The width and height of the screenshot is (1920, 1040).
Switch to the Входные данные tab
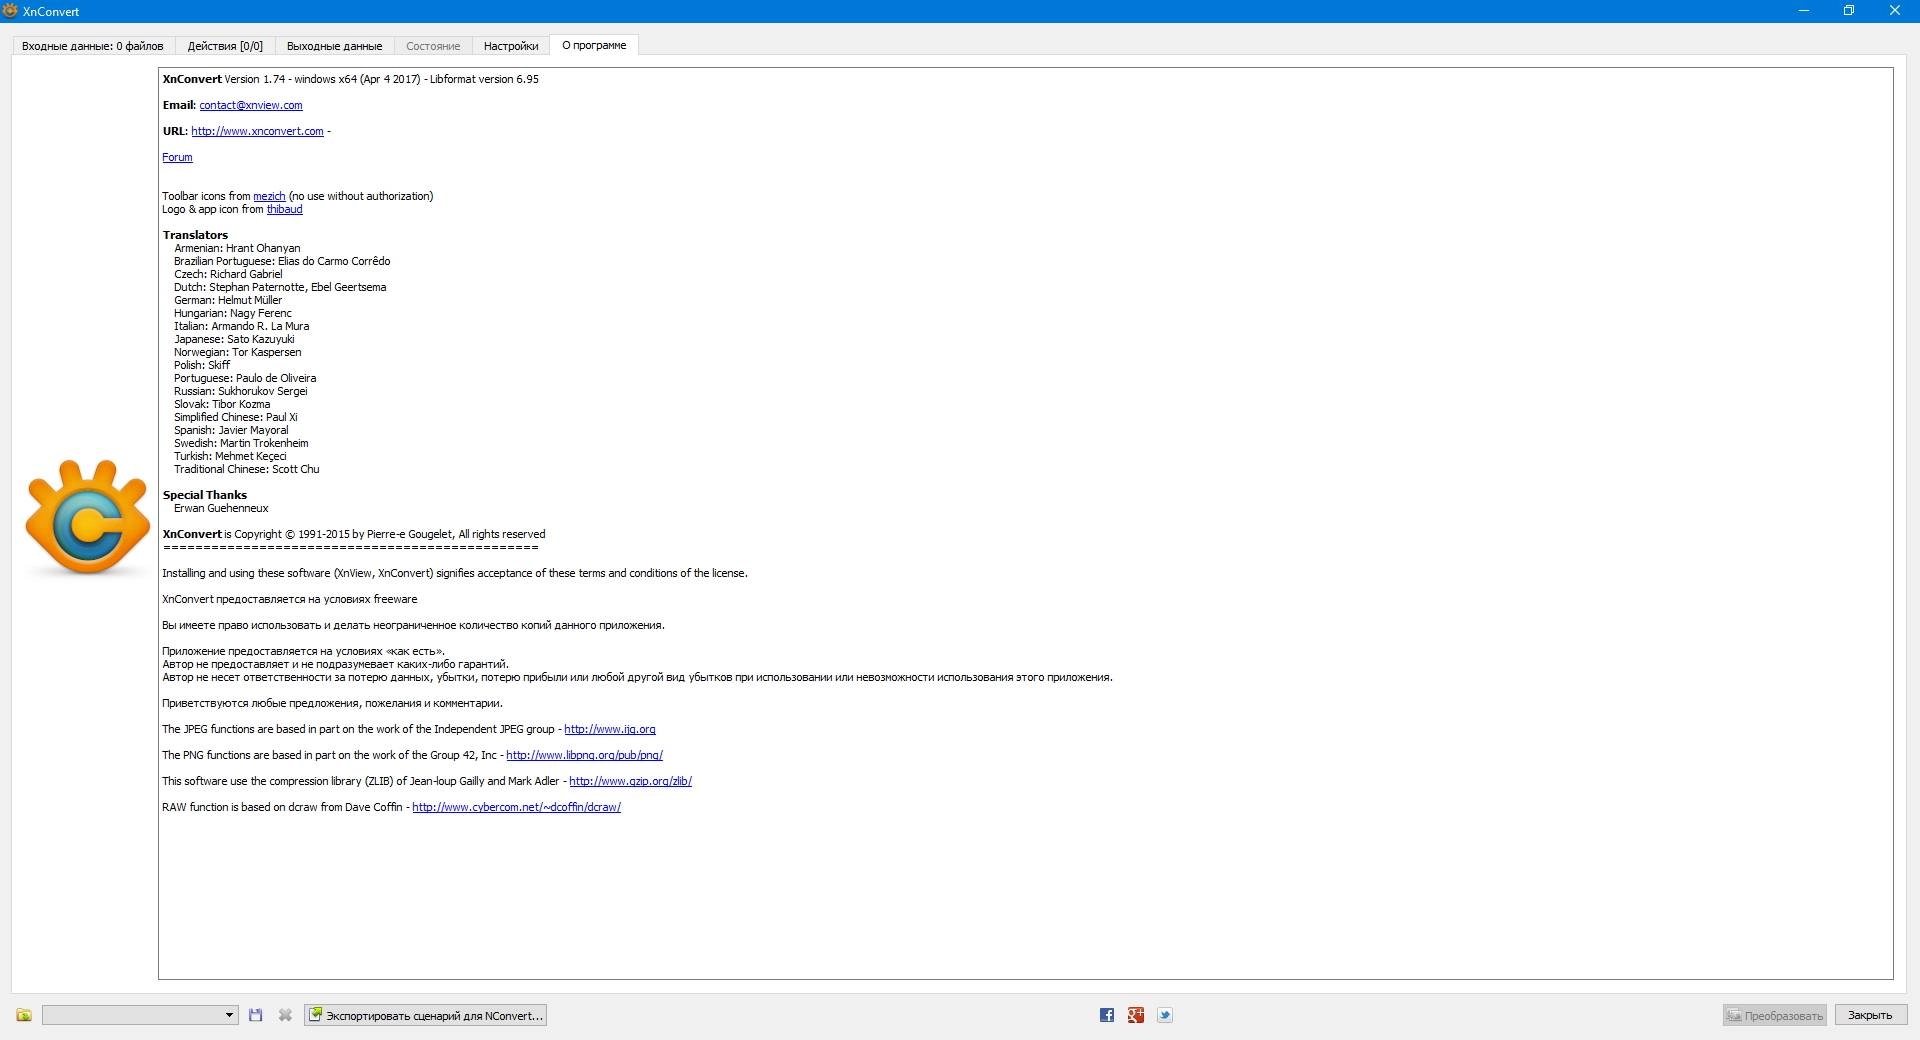pyautogui.click(x=93, y=46)
